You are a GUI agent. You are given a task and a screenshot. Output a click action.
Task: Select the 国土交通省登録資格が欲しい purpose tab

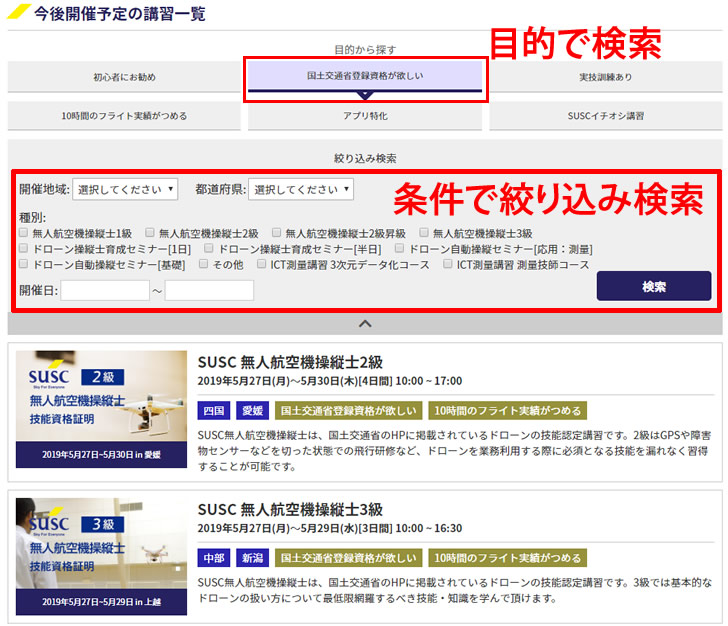click(x=365, y=76)
